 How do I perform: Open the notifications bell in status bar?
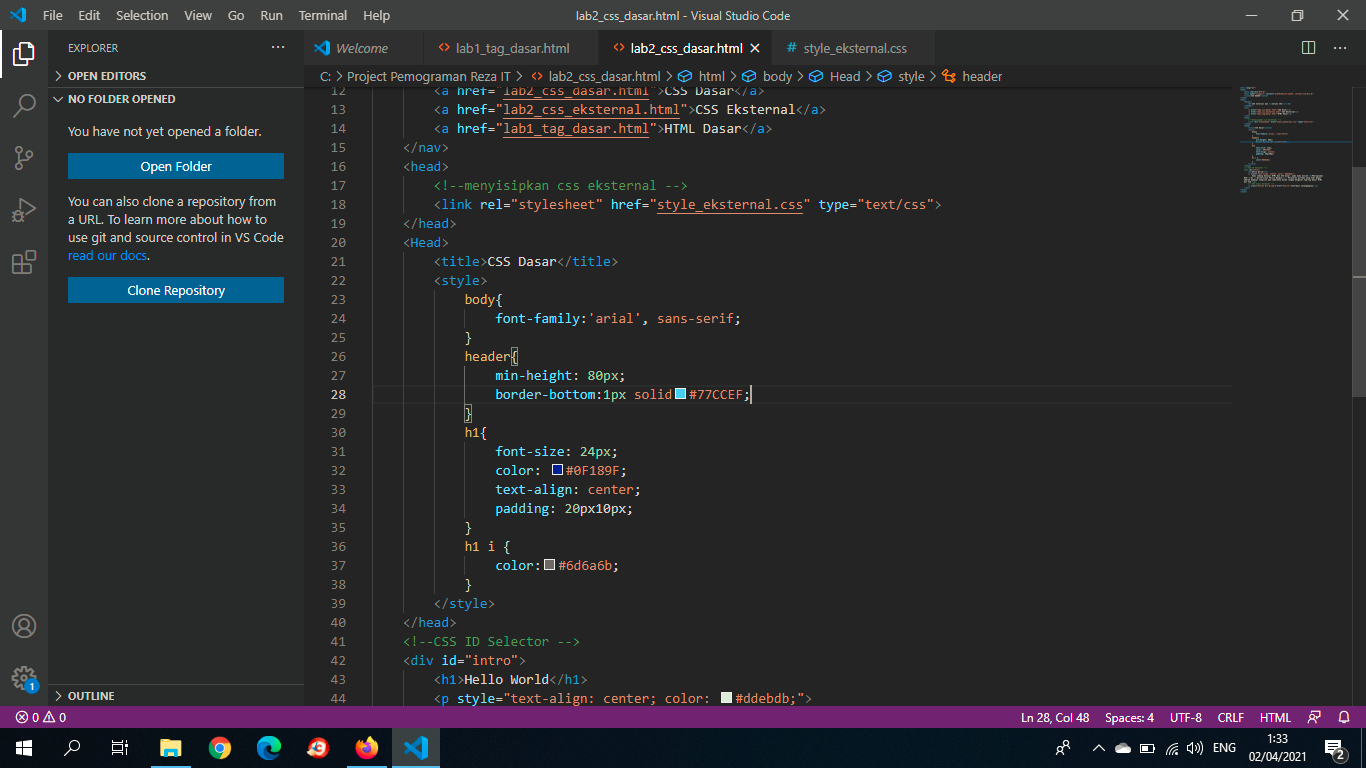[1344, 718]
